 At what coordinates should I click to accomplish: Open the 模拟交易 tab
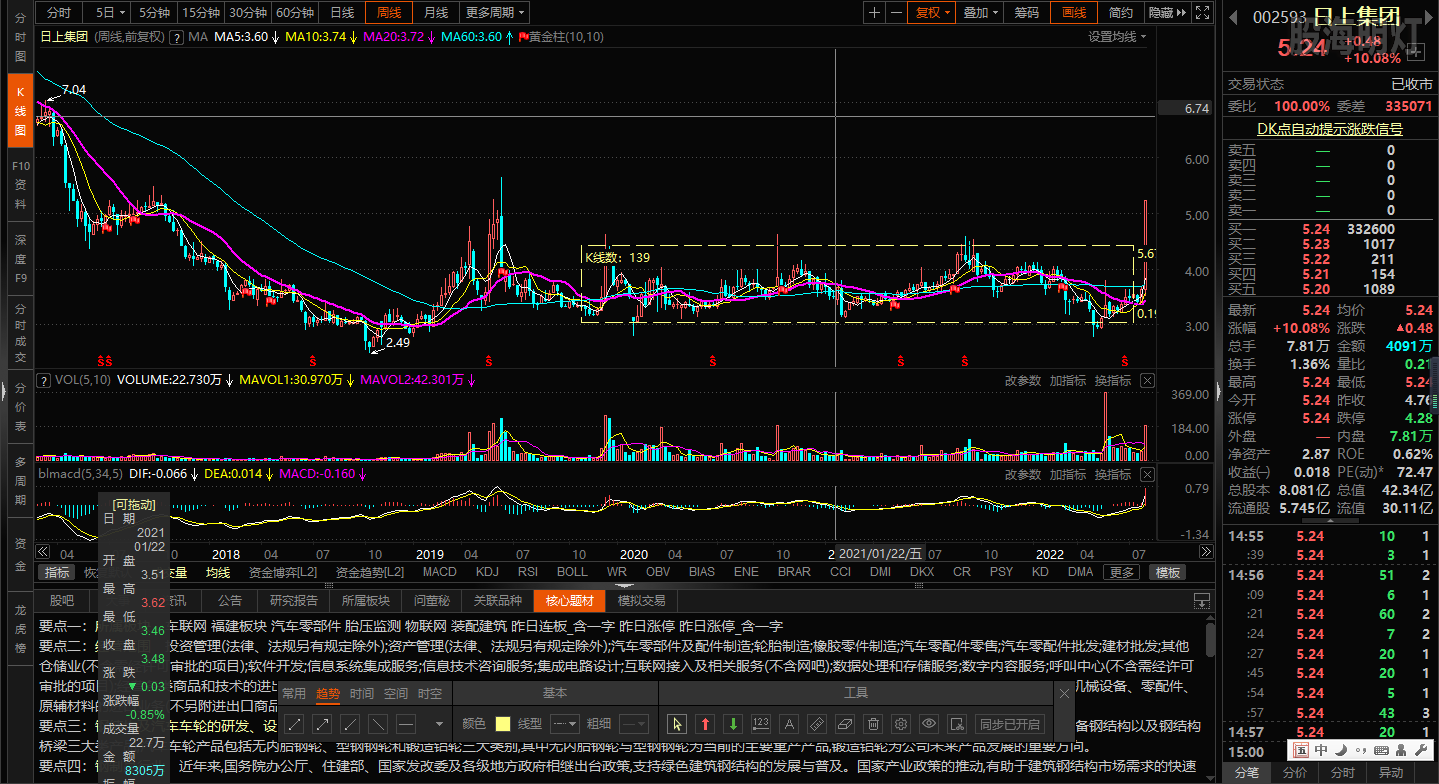641,601
